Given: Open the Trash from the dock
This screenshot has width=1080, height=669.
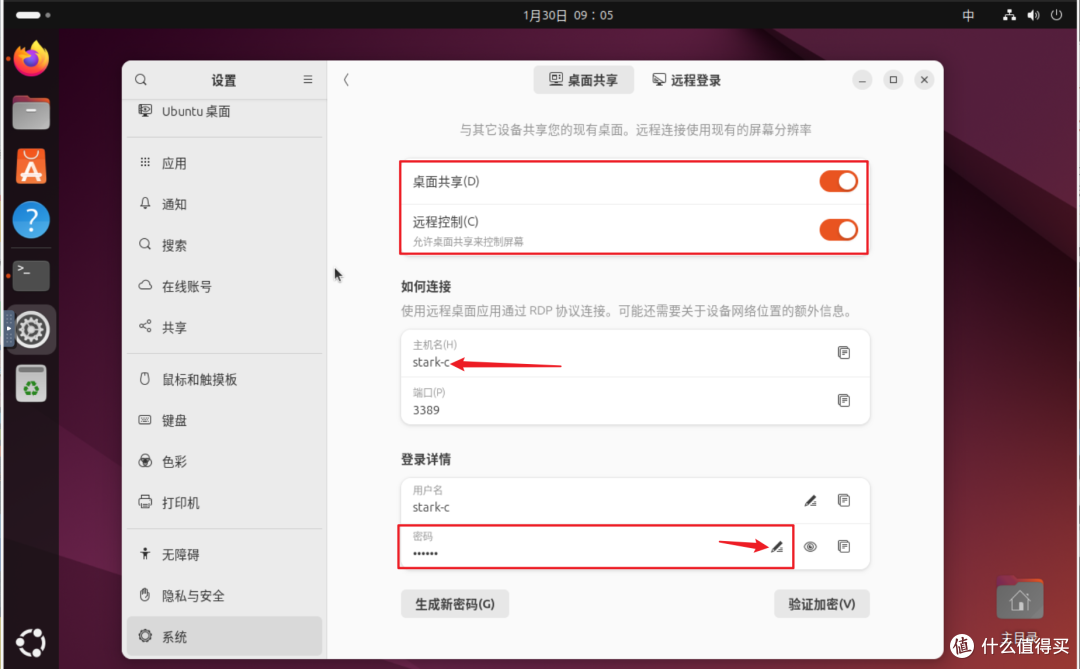Looking at the screenshot, I should pos(31,383).
